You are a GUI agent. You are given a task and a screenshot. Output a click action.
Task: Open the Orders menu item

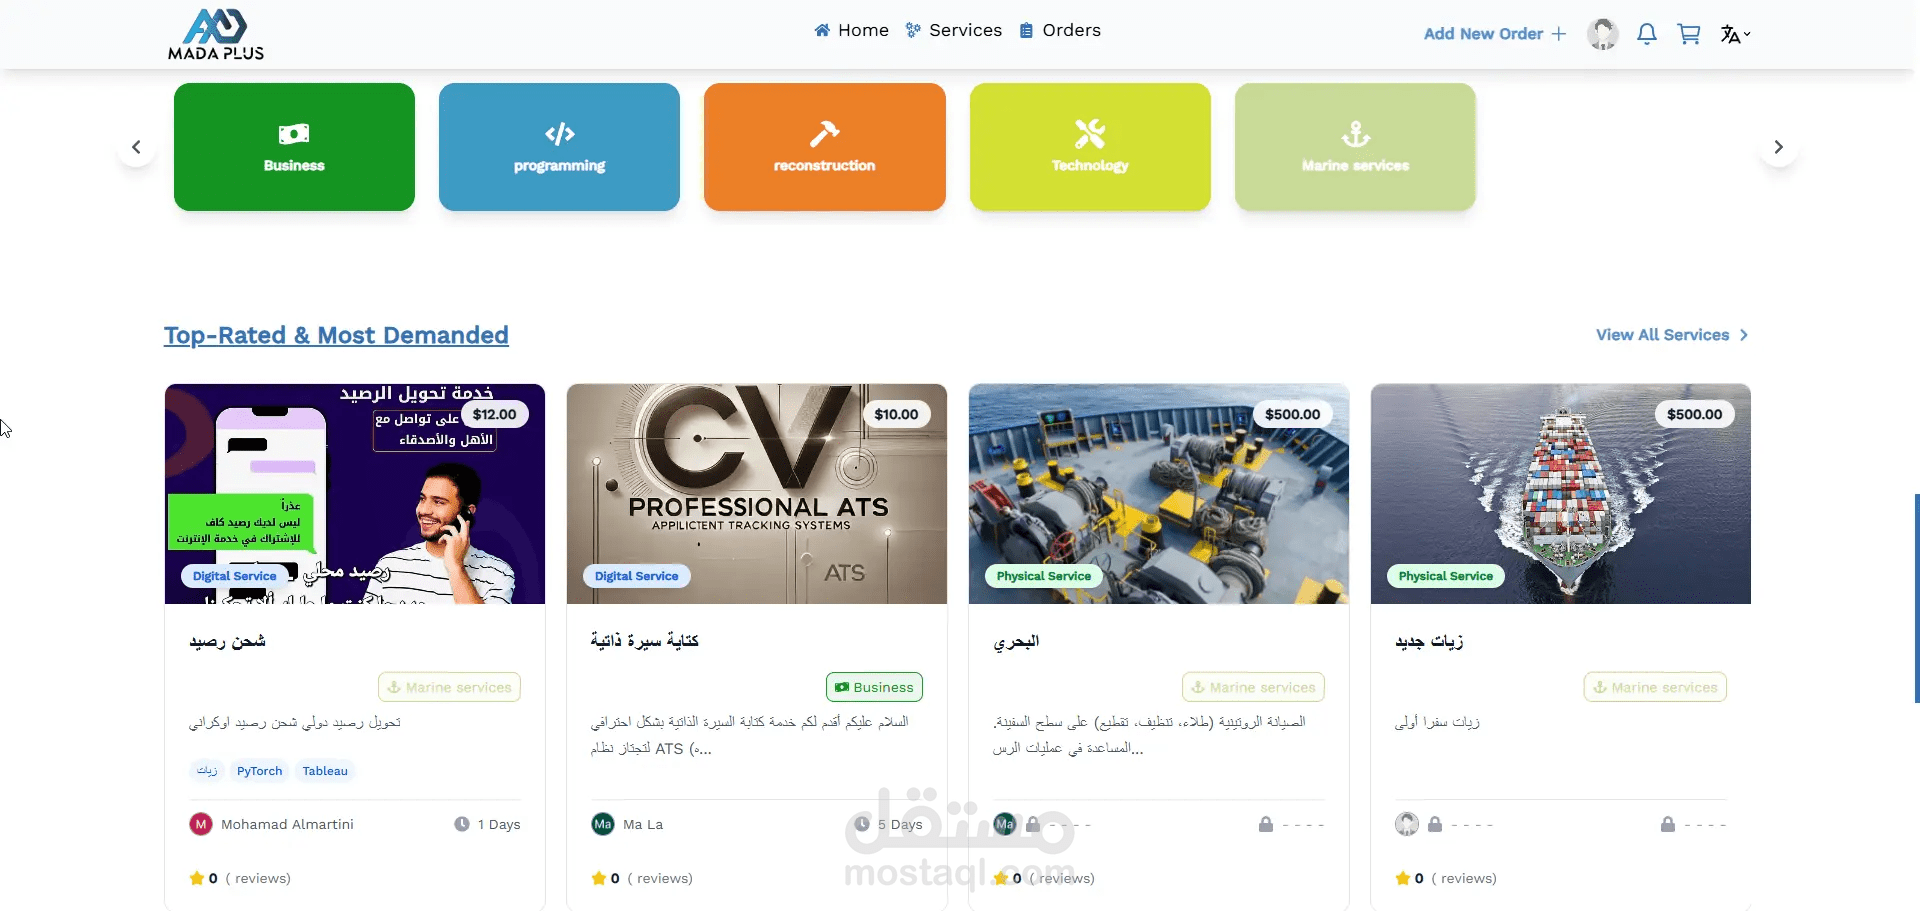tap(1059, 30)
